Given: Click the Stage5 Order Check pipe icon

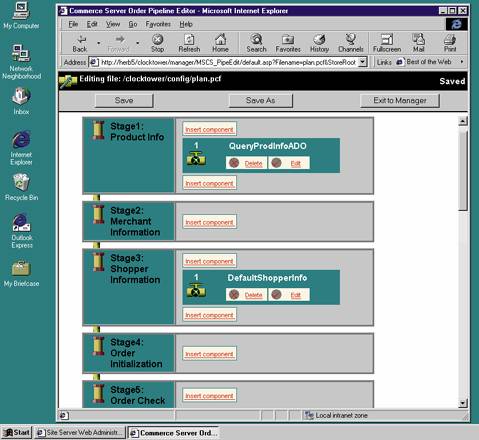Looking at the screenshot, I should 99,394.
